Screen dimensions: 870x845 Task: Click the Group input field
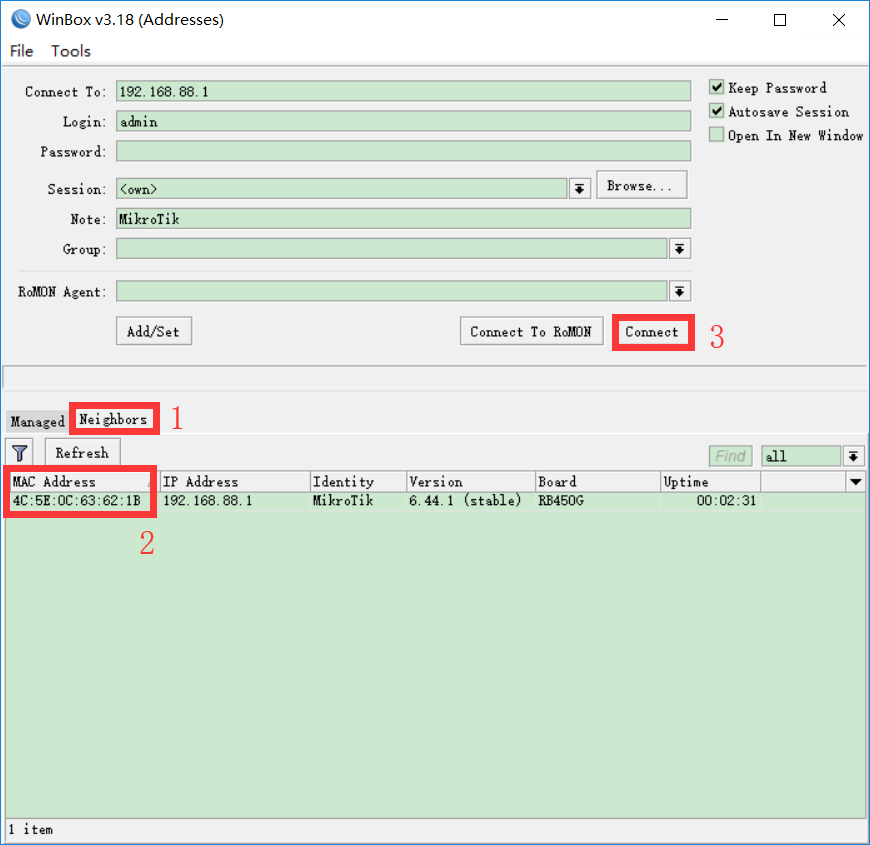point(392,249)
